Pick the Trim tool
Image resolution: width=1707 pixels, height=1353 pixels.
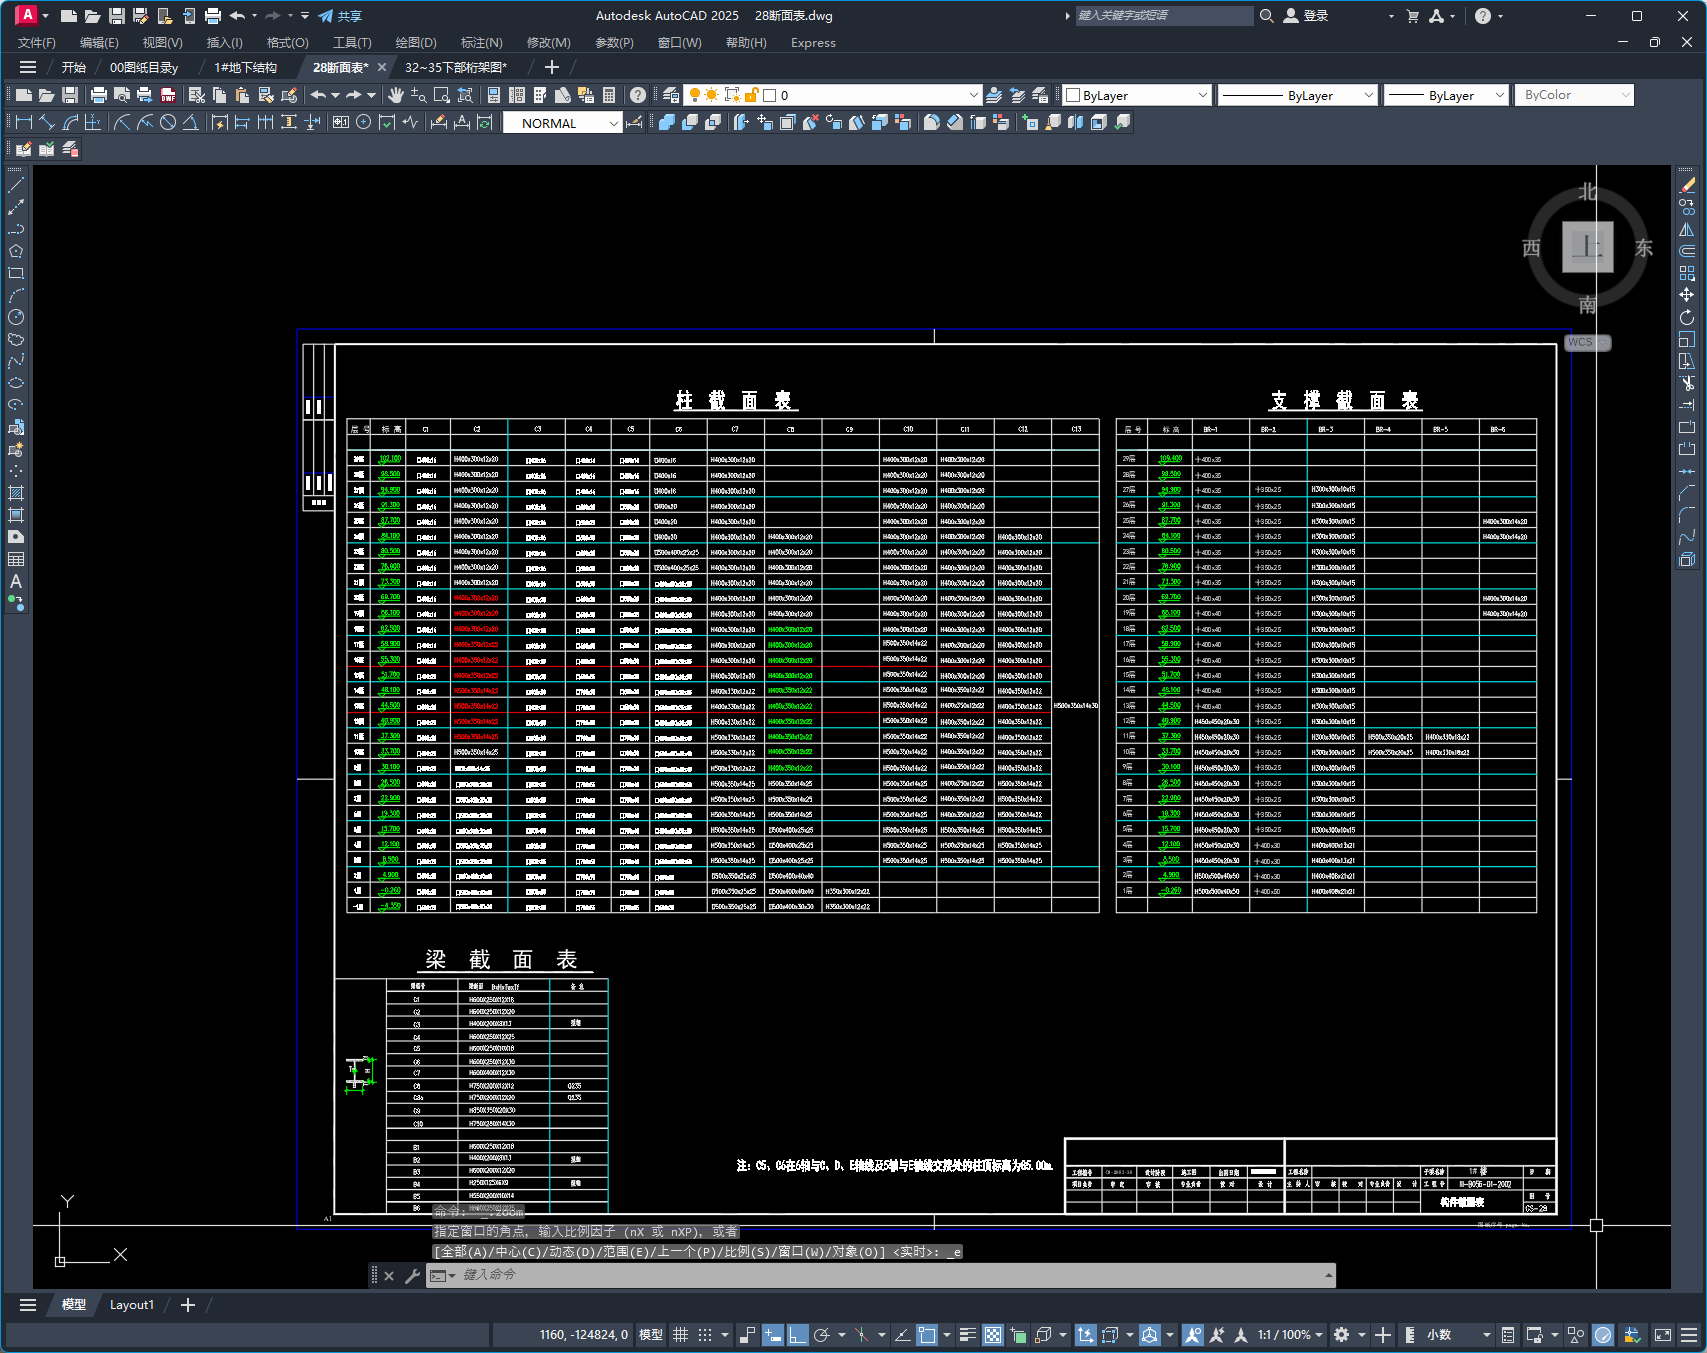coord(1687,383)
